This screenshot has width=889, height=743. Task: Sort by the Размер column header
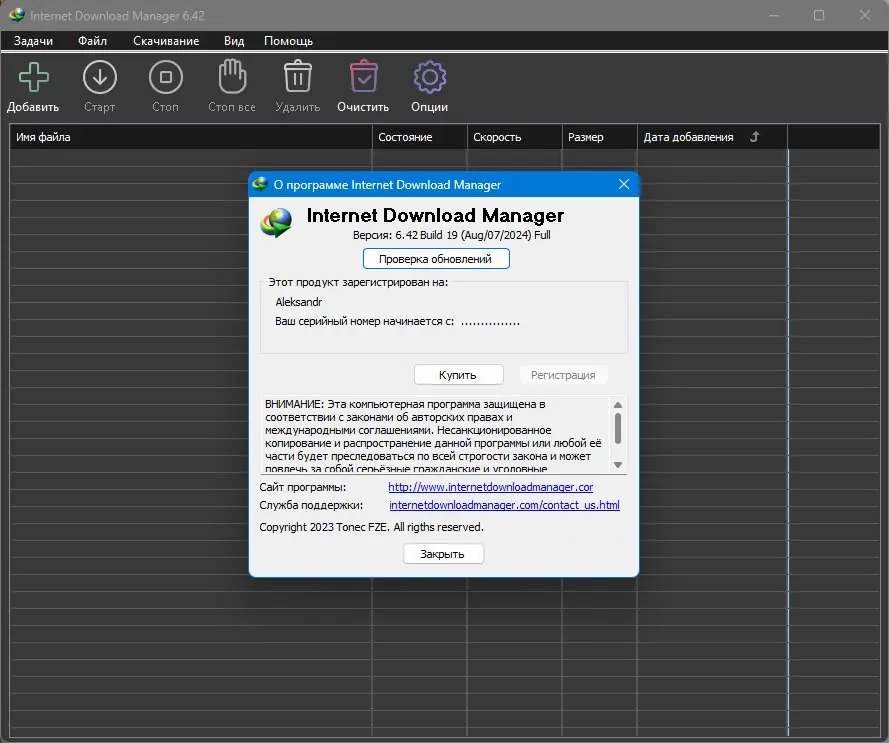click(x=600, y=137)
